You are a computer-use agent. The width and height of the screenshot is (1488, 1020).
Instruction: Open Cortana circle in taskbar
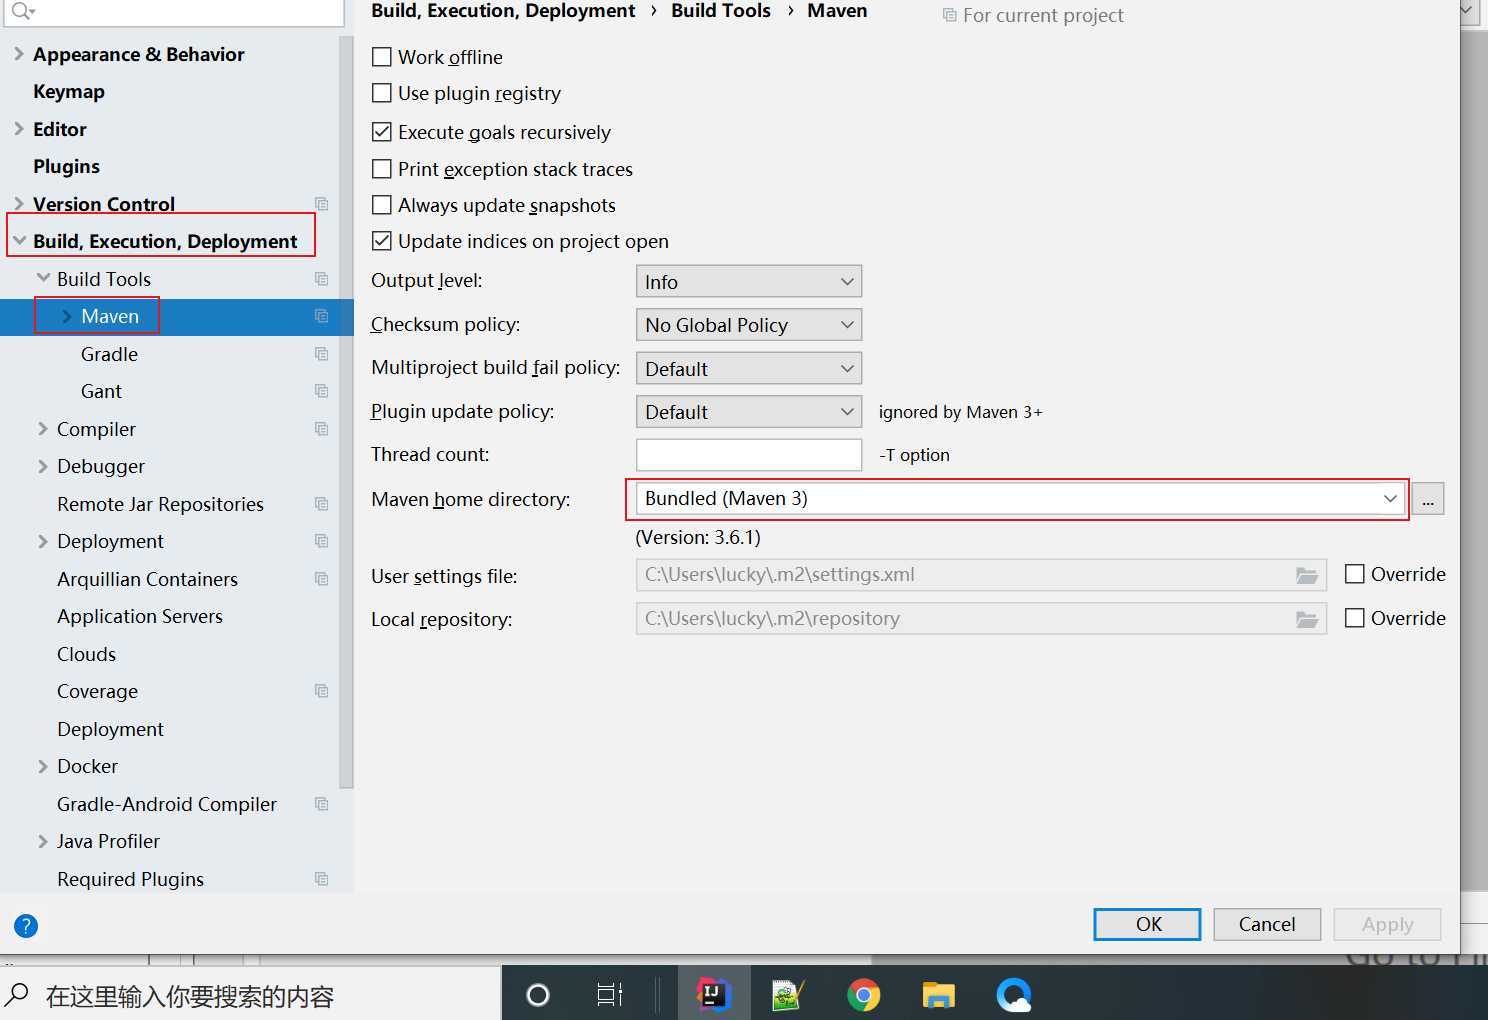point(538,995)
